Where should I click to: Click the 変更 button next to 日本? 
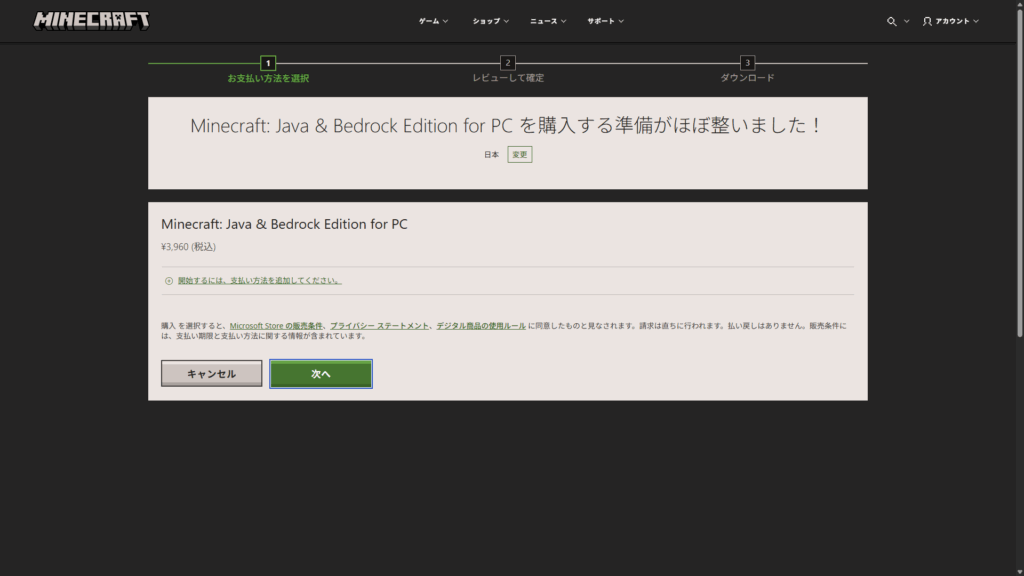520,155
